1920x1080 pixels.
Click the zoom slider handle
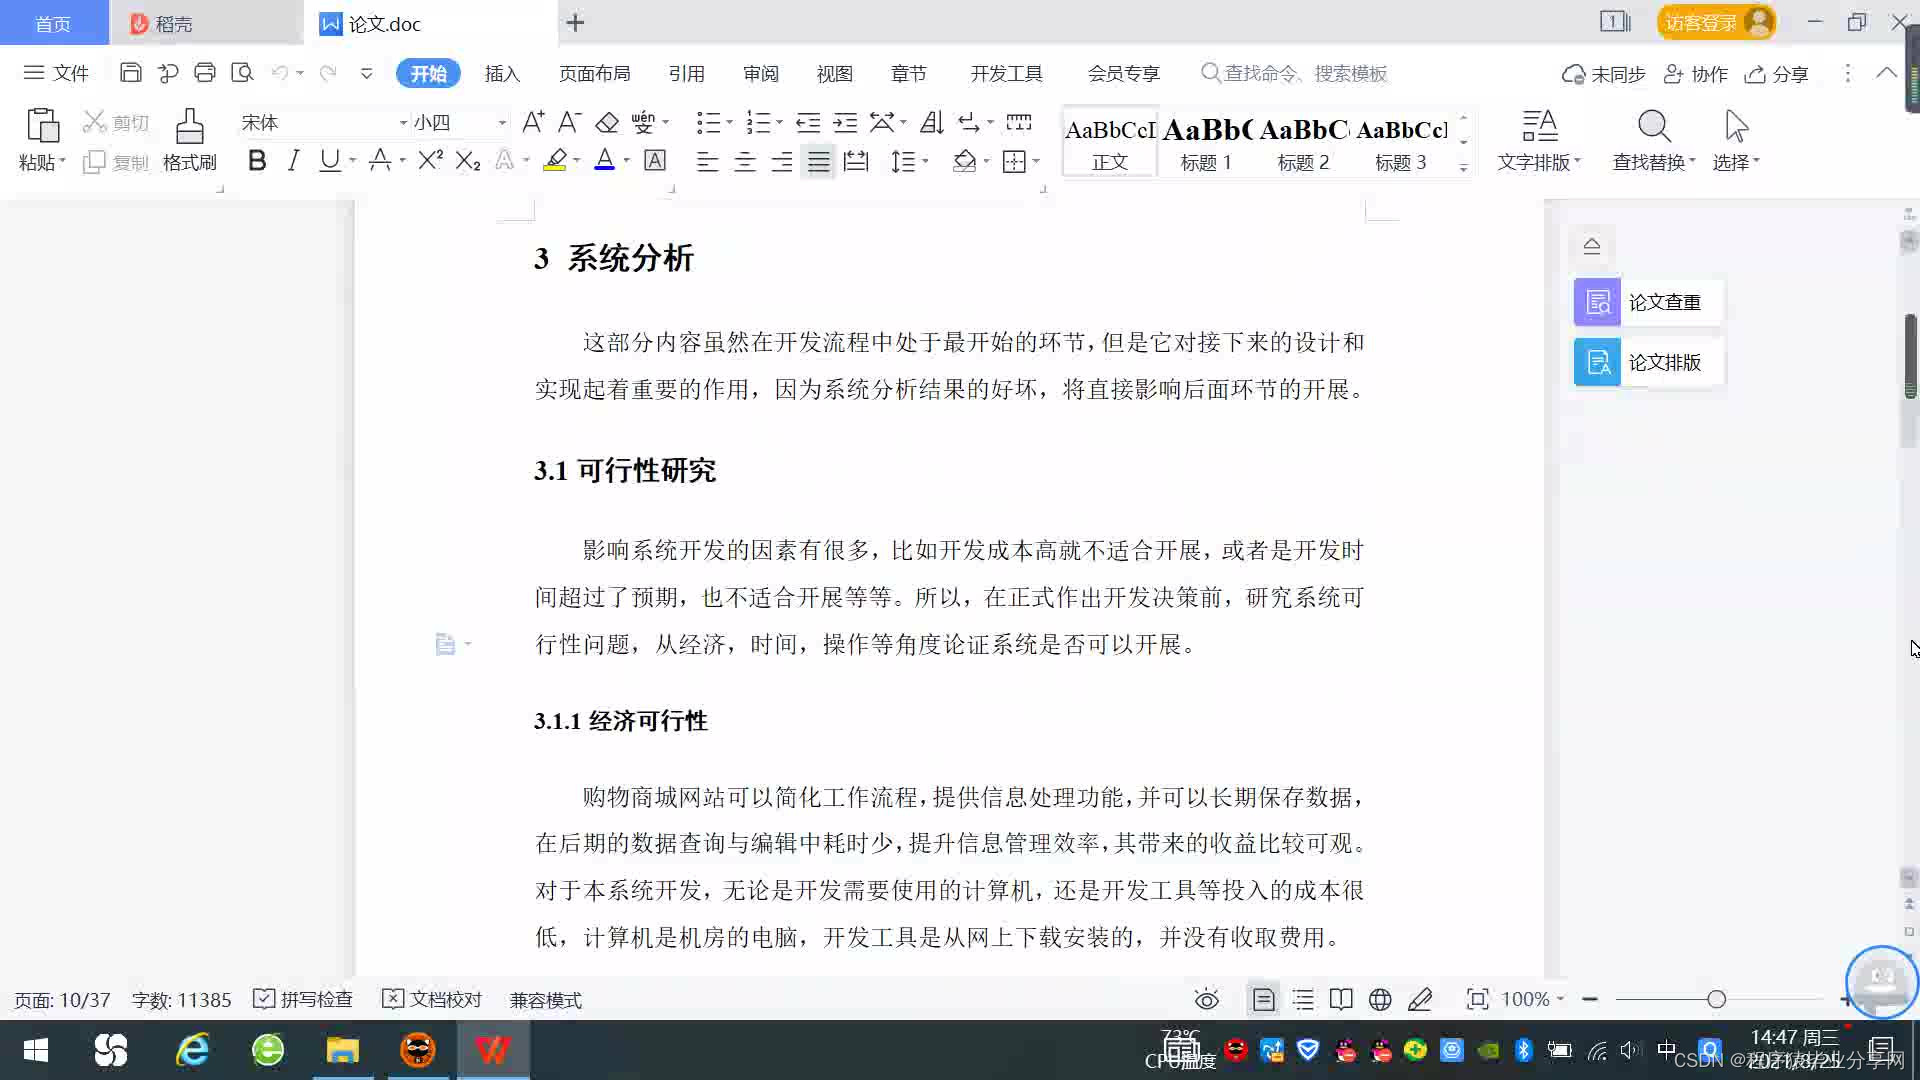(1716, 999)
